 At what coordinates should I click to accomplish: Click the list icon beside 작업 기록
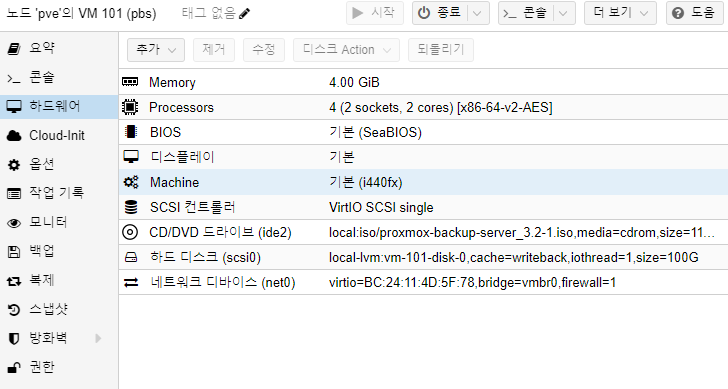tap(14, 194)
